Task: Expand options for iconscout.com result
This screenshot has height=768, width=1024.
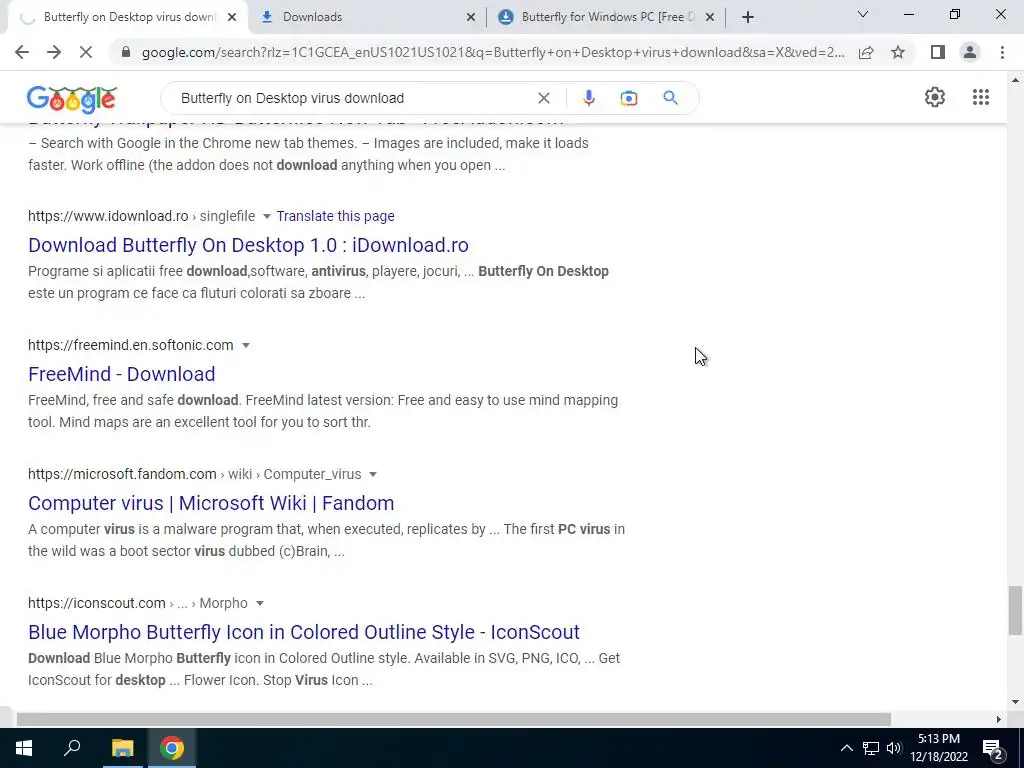Action: (259, 603)
